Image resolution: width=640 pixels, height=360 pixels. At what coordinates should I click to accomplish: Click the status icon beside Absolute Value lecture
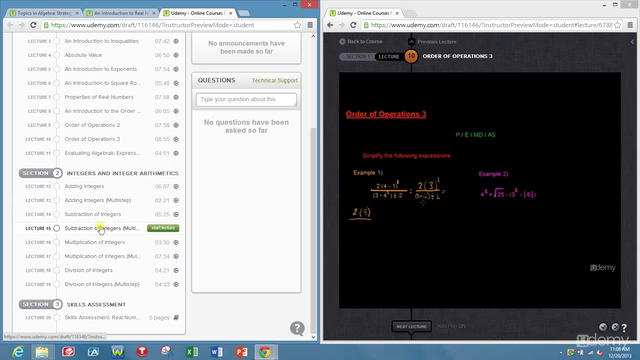[x=176, y=55]
